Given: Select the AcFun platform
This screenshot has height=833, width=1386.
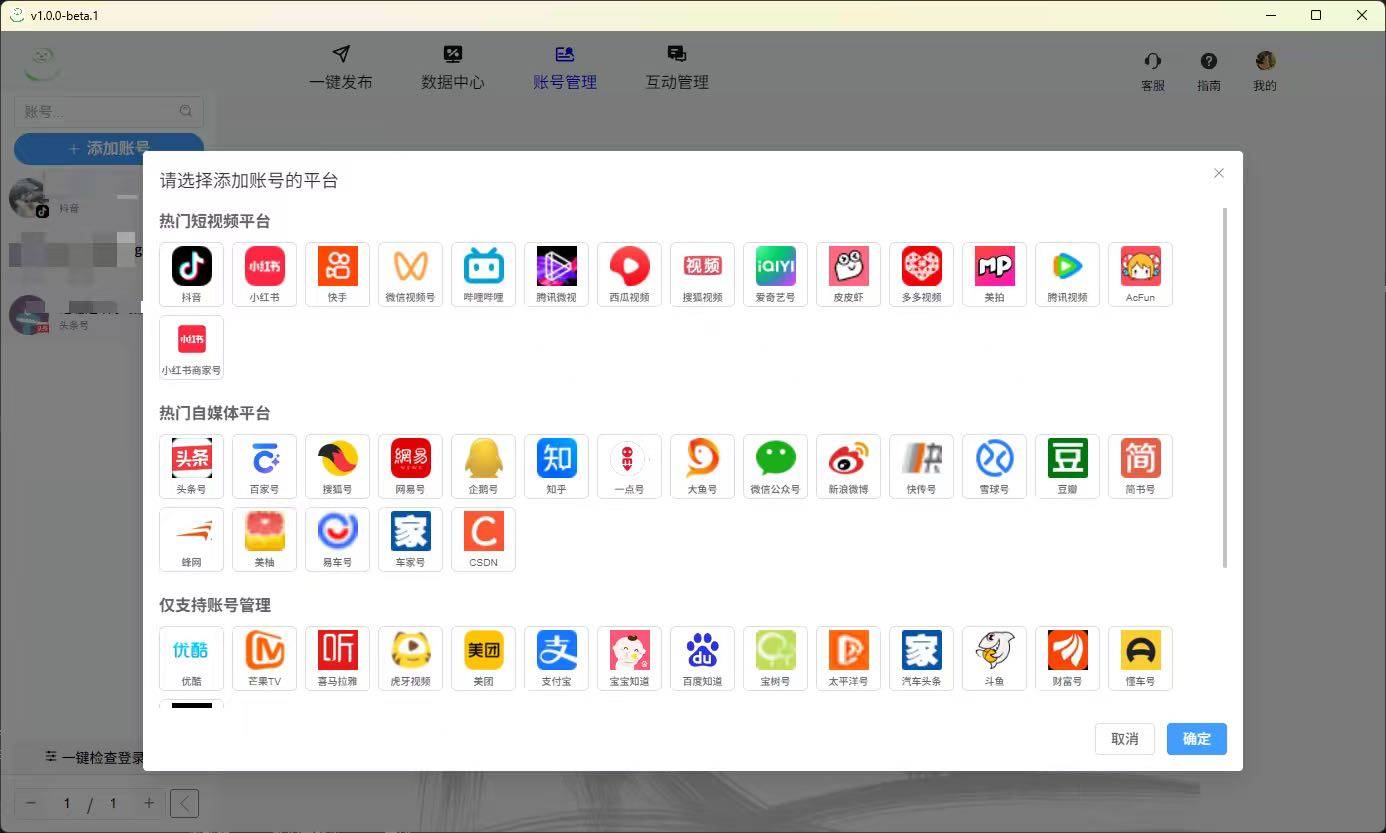Looking at the screenshot, I should point(1140,274).
